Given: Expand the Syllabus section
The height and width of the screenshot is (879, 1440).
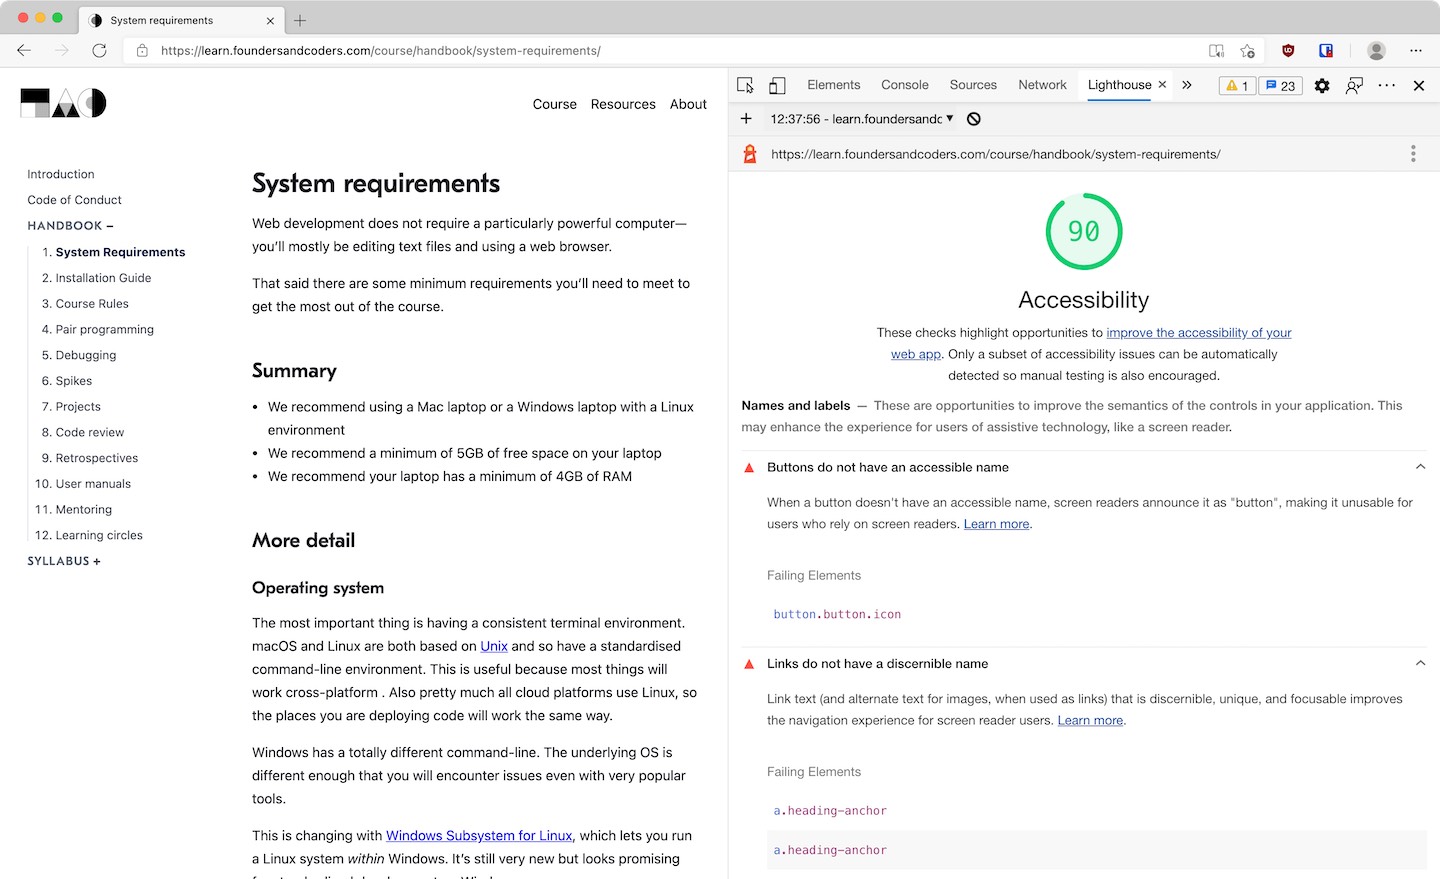Looking at the screenshot, I should tap(64, 561).
